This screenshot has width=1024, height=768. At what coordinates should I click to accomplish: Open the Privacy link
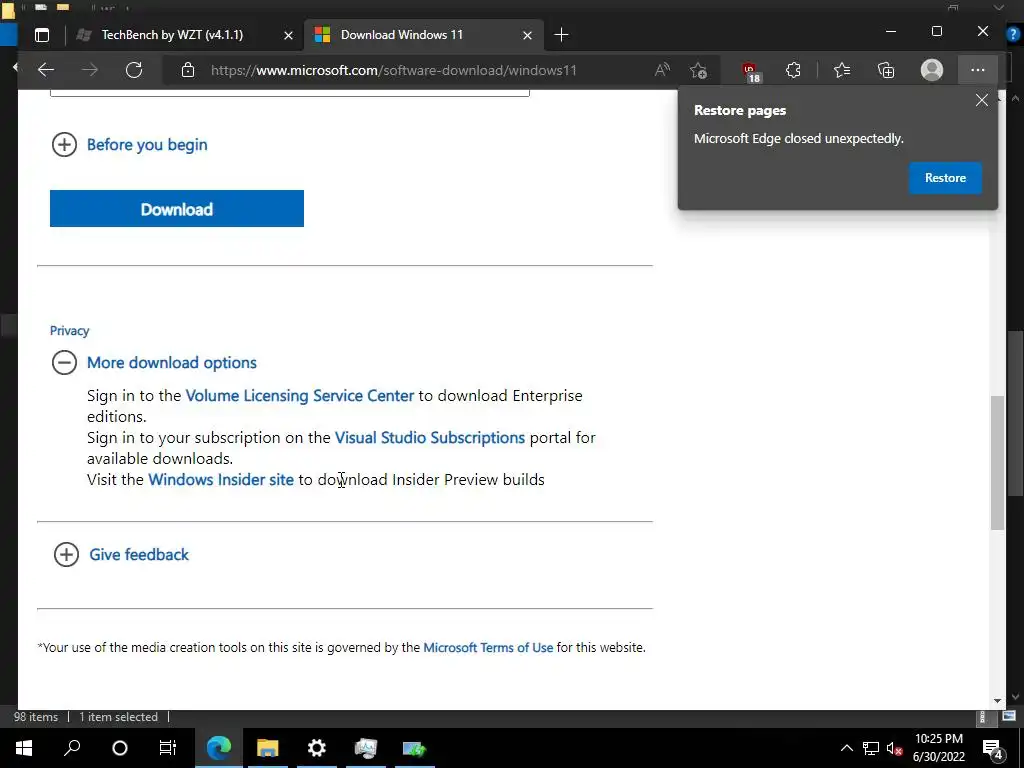(x=69, y=330)
